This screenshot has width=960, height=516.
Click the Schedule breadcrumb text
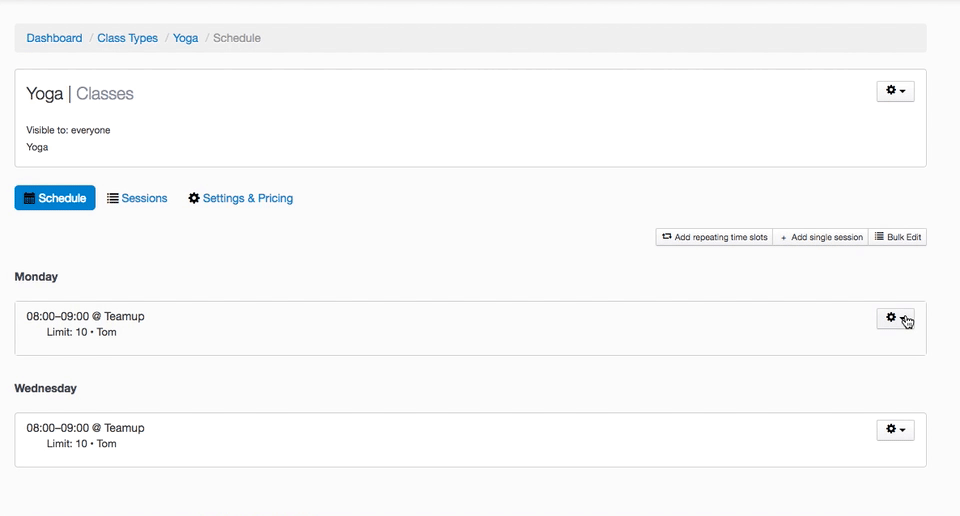pos(237,38)
